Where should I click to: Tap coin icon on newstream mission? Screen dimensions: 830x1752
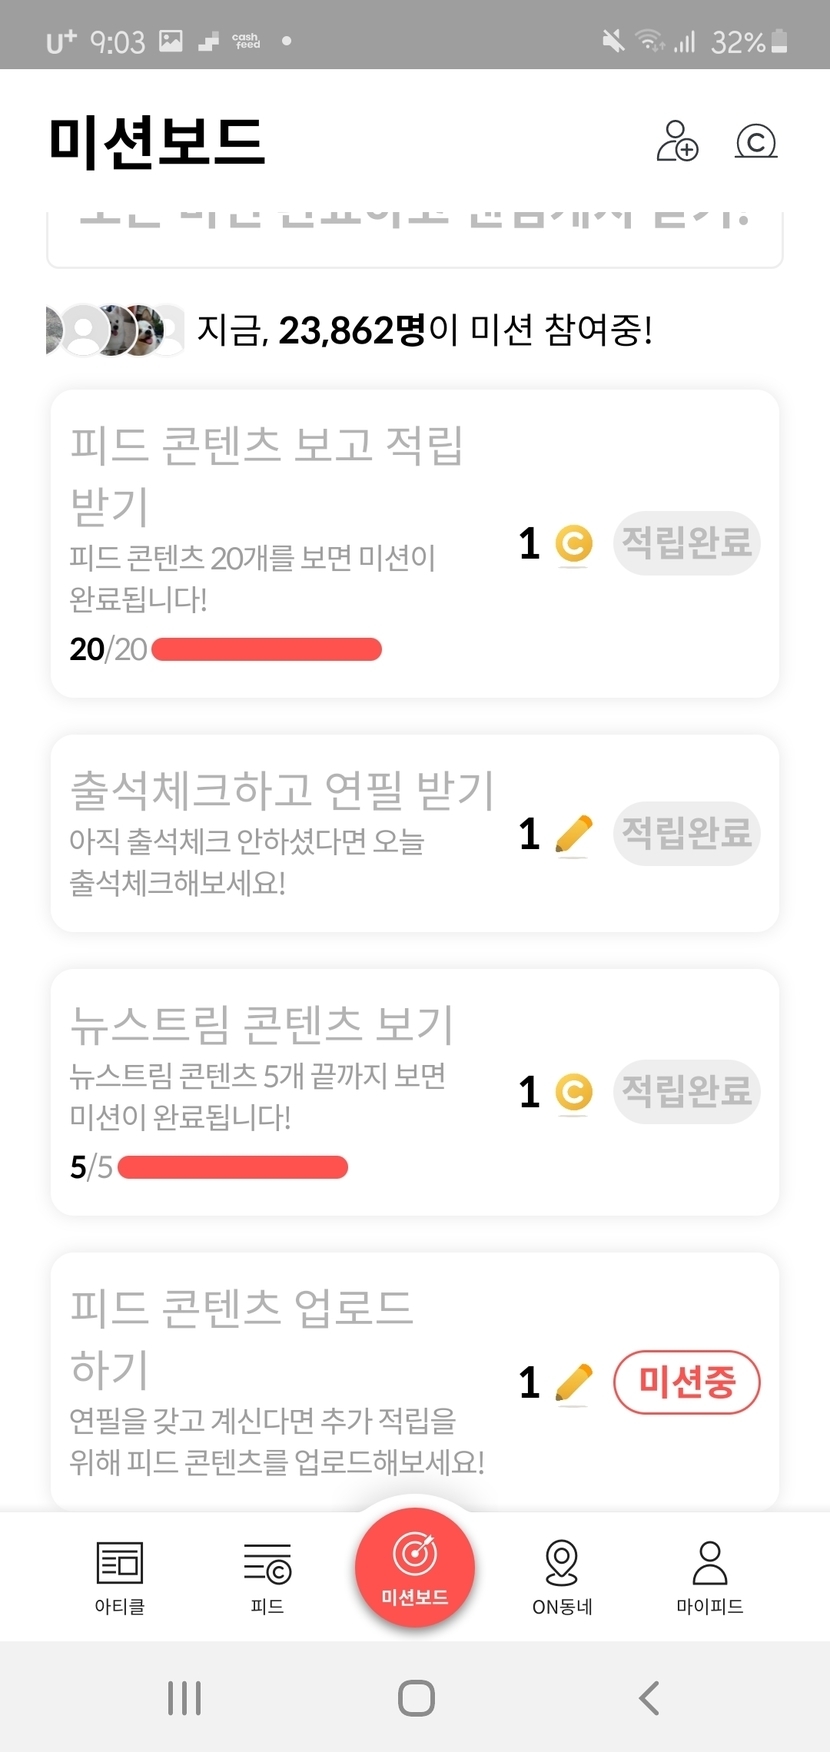coord(573,1092)
